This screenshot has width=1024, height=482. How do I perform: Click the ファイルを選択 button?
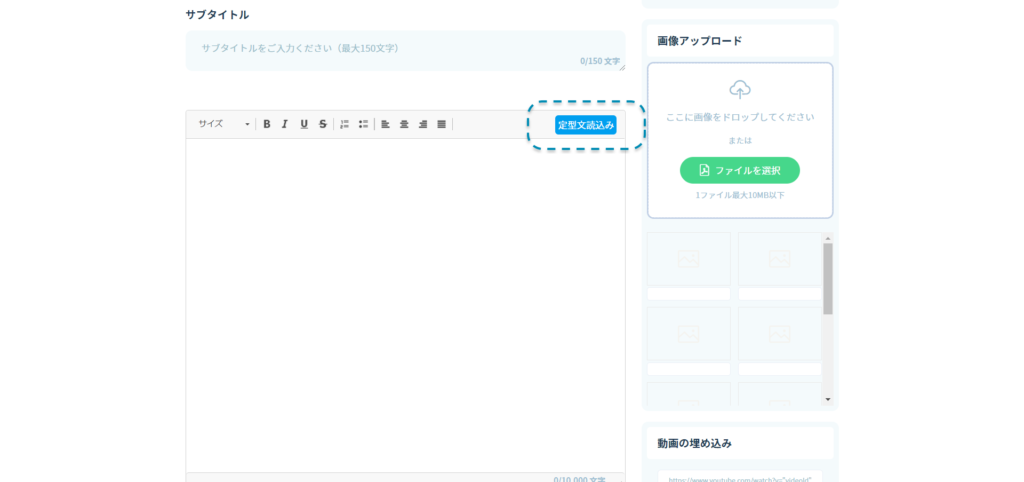tap(739, 170)
